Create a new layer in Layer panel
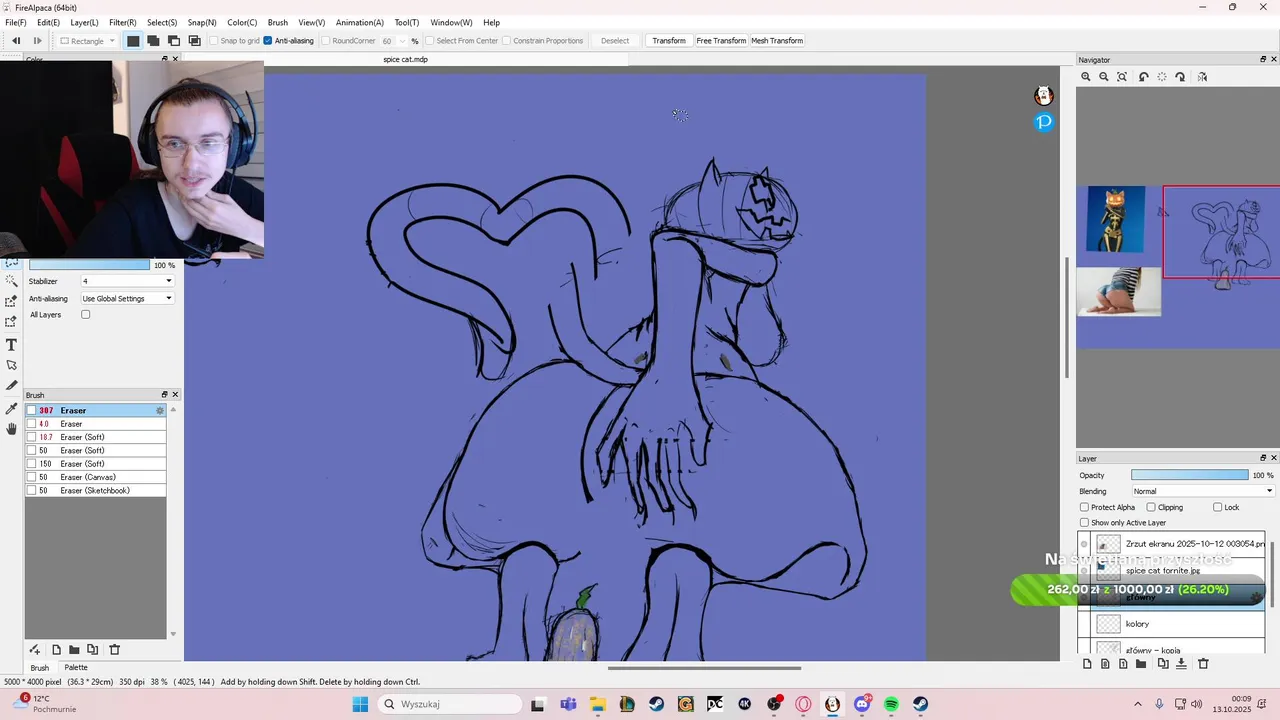Image resolution: width=1280 pixels, height=720 pixels. 1087,664
